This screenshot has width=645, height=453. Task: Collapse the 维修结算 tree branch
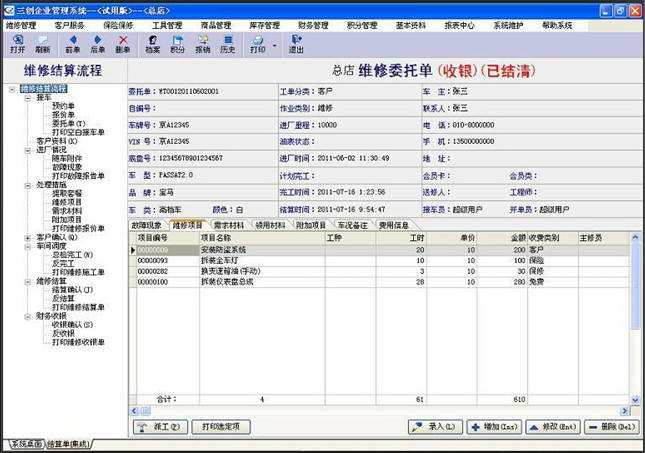click(x=28, y=281)
